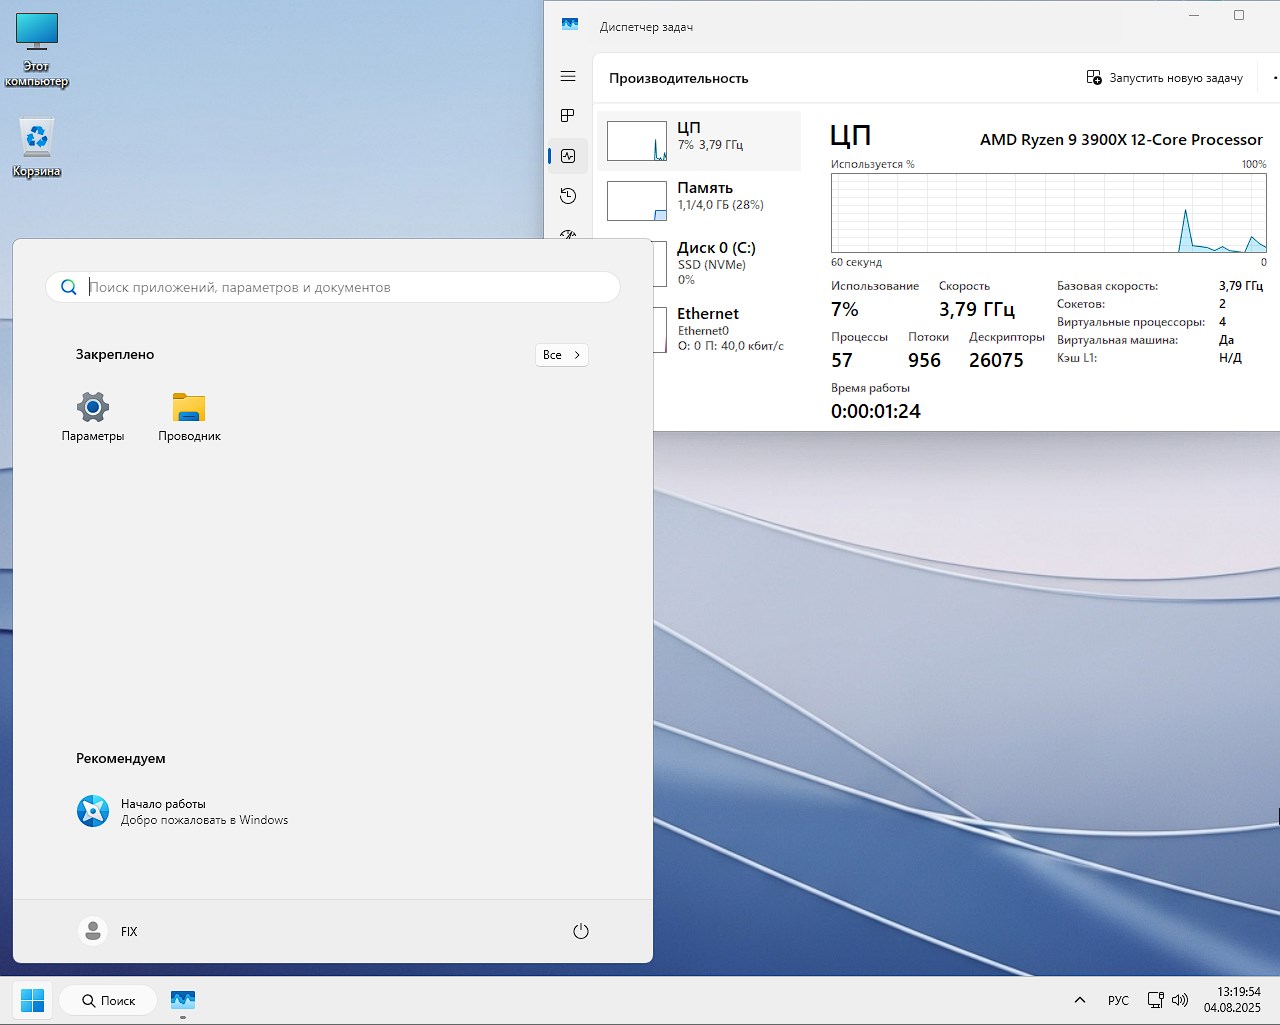
Task: Minimize the Task Manager window
Action: [x=1193, y=15]
